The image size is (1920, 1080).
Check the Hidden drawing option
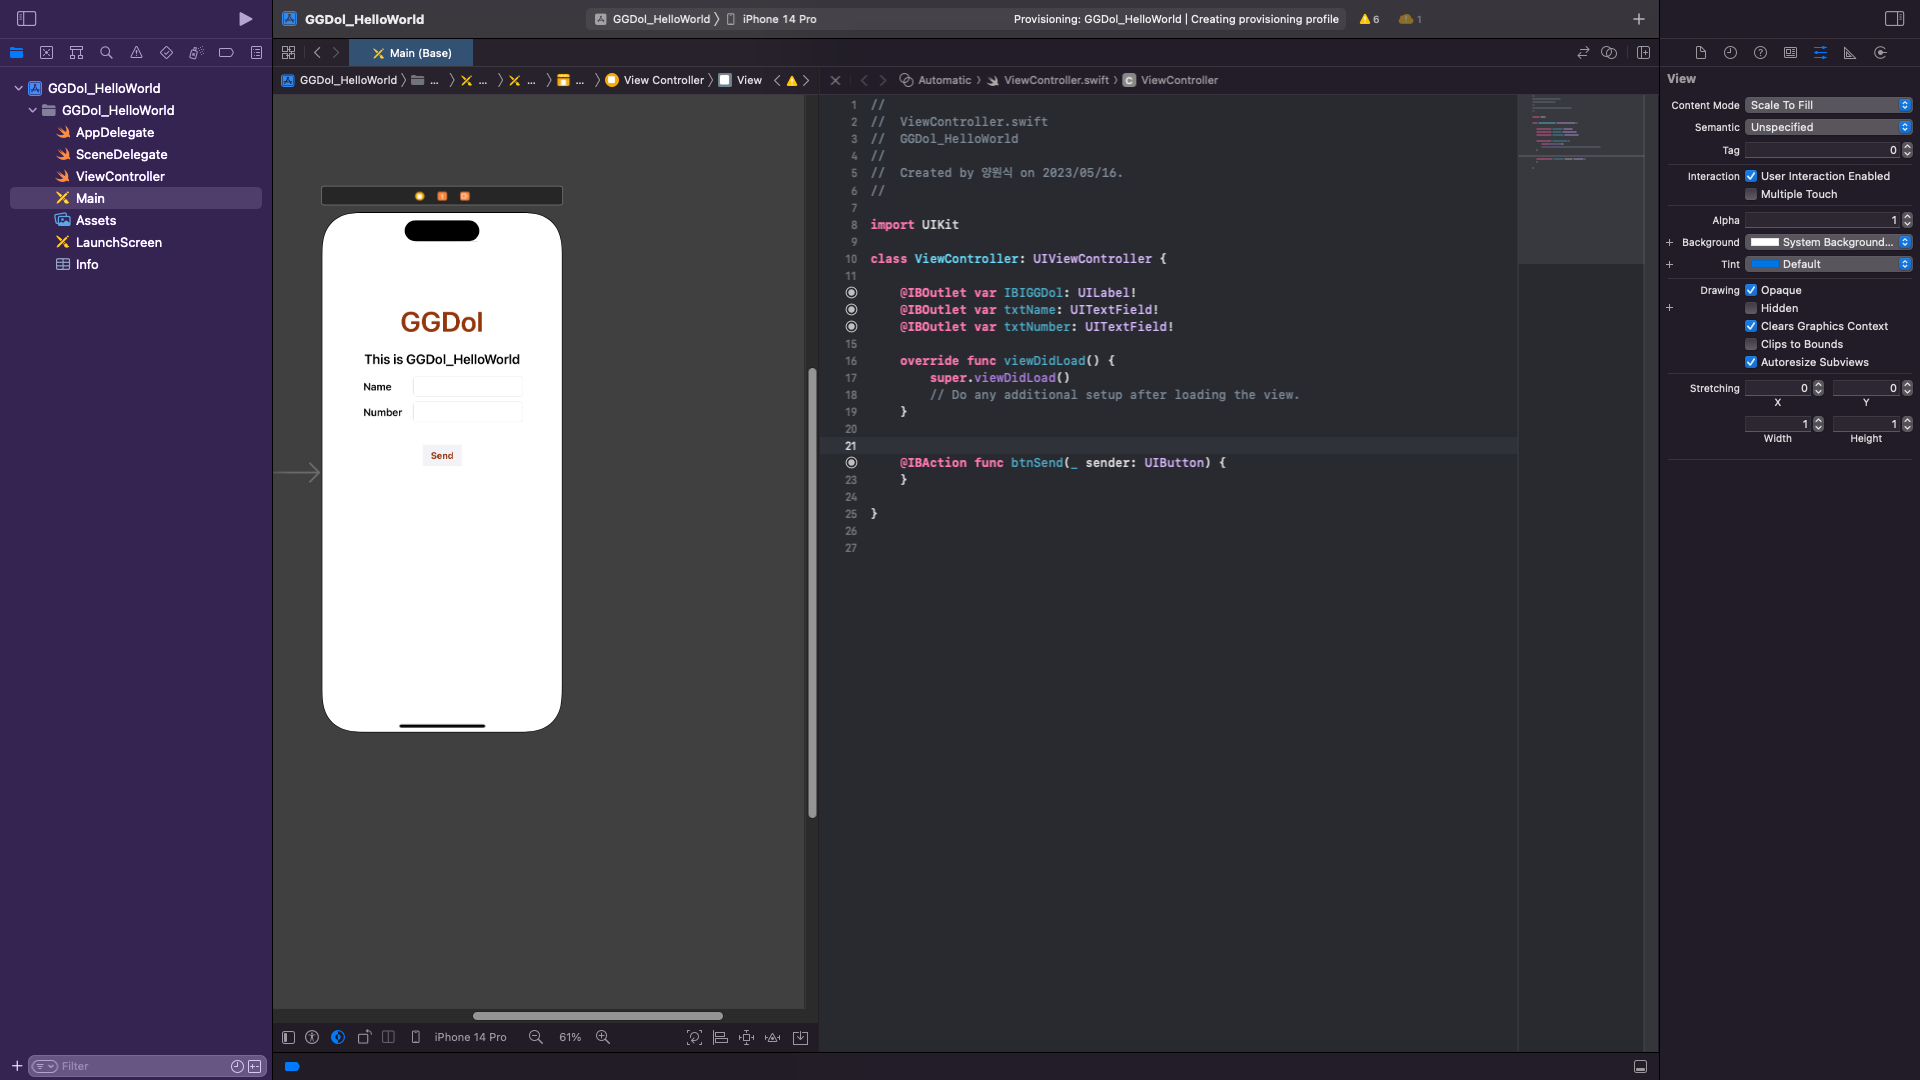[1751, 308]
